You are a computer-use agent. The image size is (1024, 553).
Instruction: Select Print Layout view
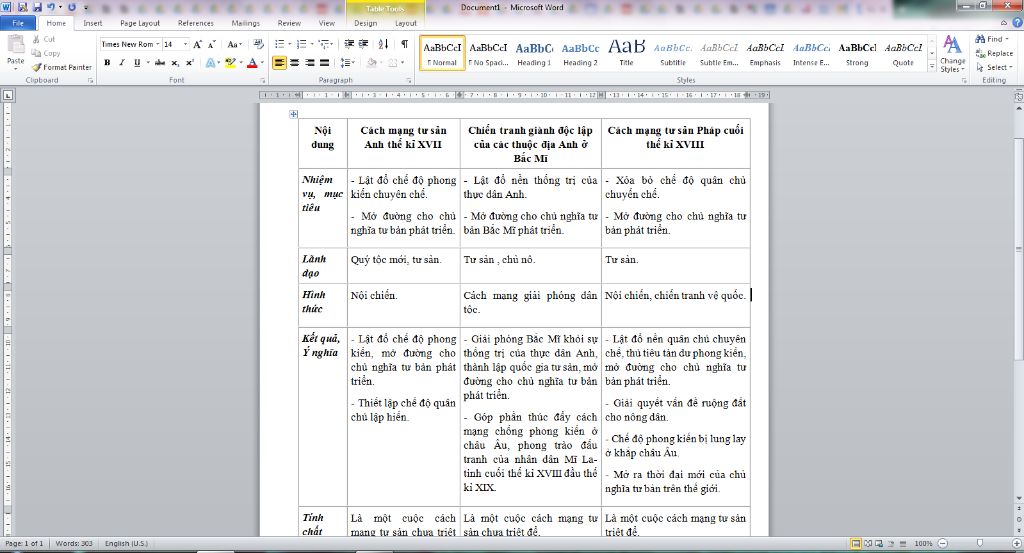point(856,543)
